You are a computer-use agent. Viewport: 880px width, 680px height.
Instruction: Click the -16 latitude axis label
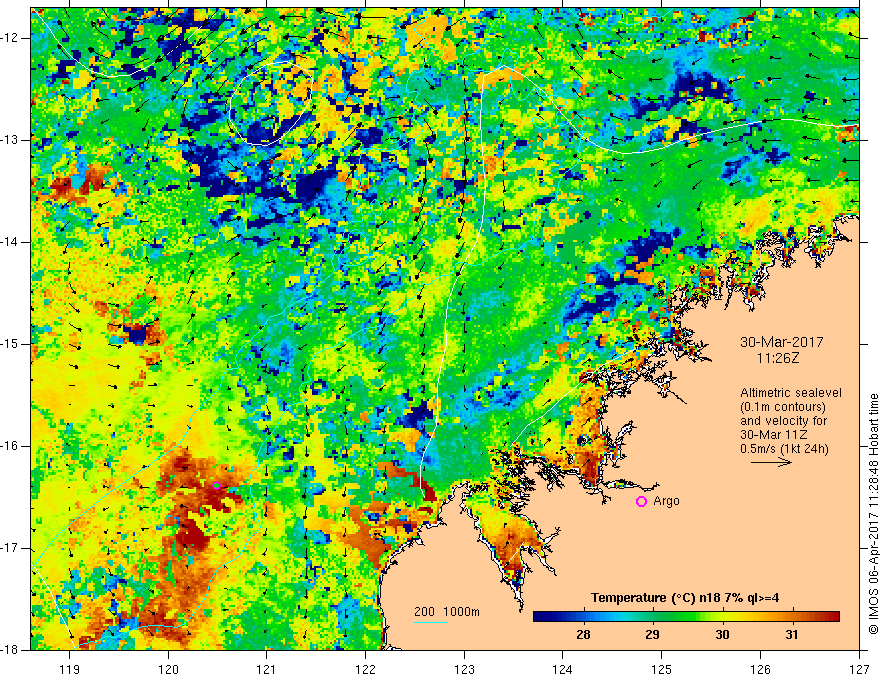(10, 446)
